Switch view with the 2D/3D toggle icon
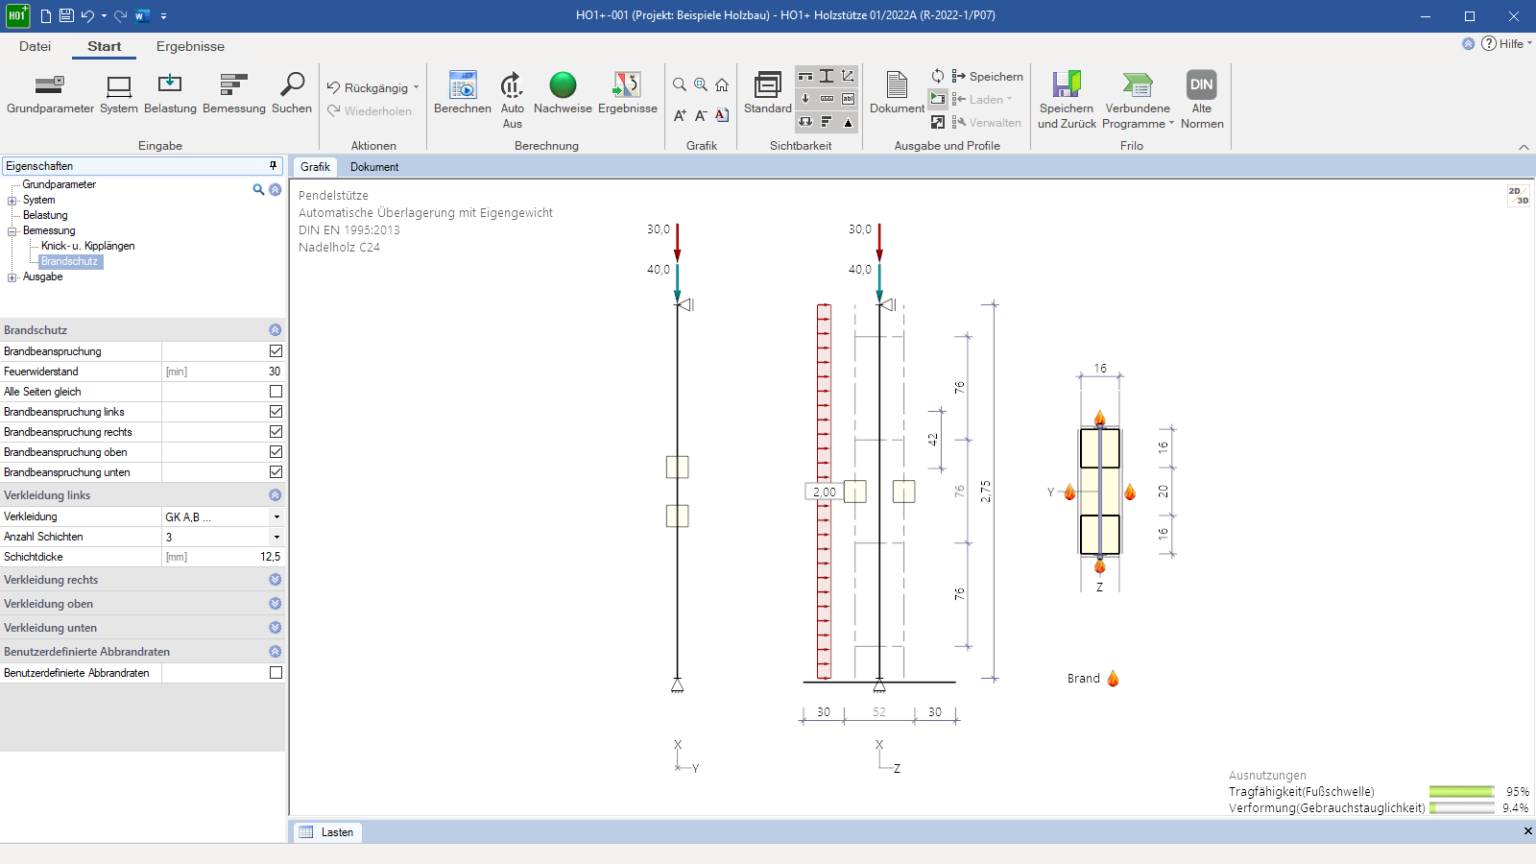 pos(1518,195)
